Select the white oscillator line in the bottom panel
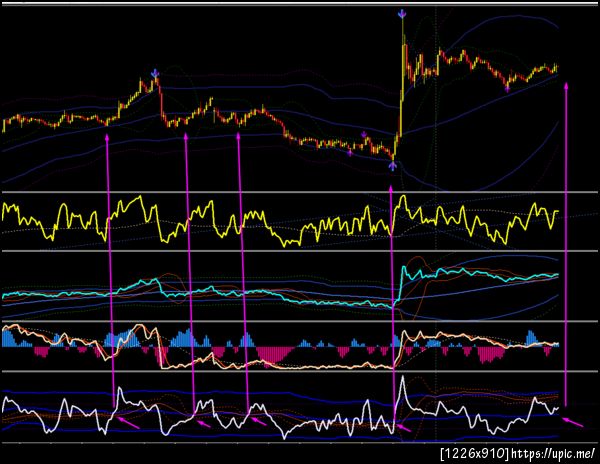This screenshot has width=600, height=464. [280, 408]
